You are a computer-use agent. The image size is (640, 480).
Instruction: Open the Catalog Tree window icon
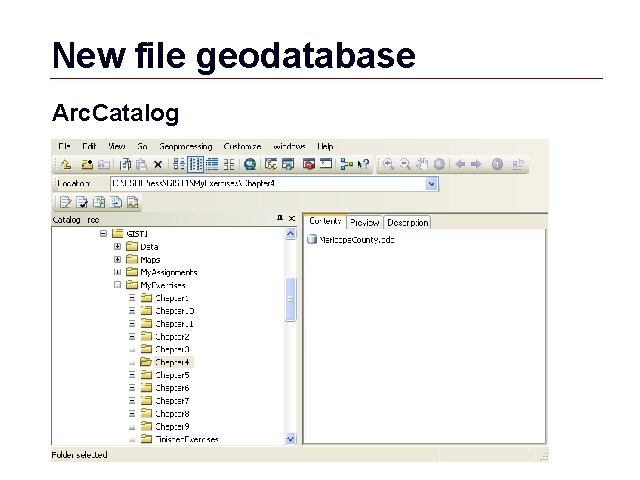271,164
